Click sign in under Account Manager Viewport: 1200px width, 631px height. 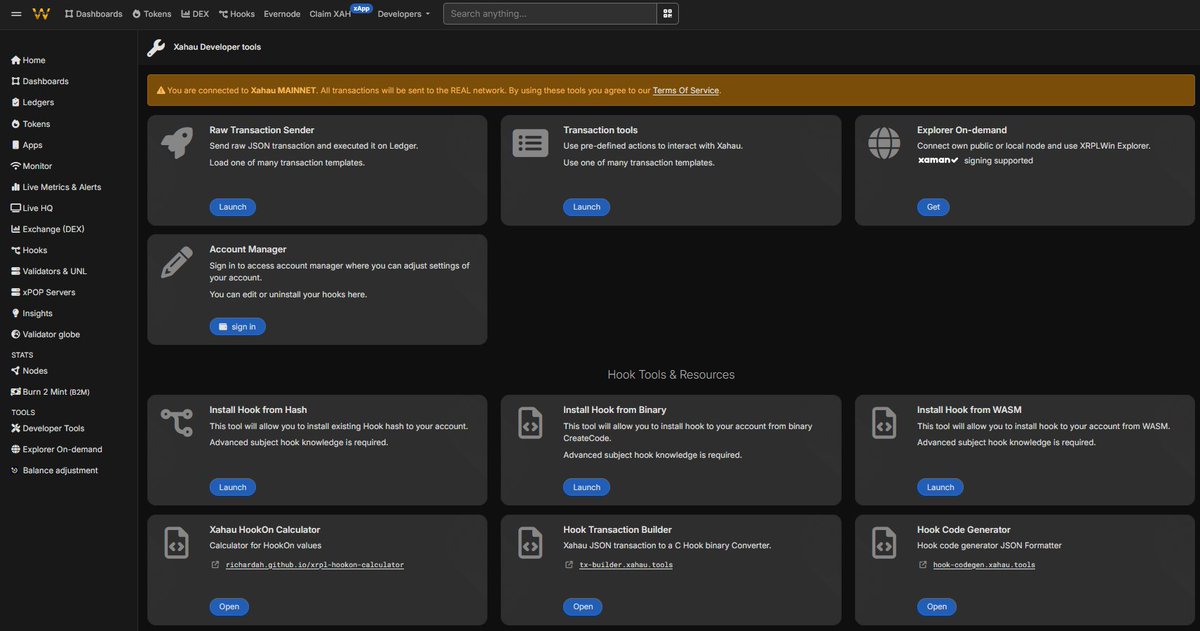click(x=238, y=327)
